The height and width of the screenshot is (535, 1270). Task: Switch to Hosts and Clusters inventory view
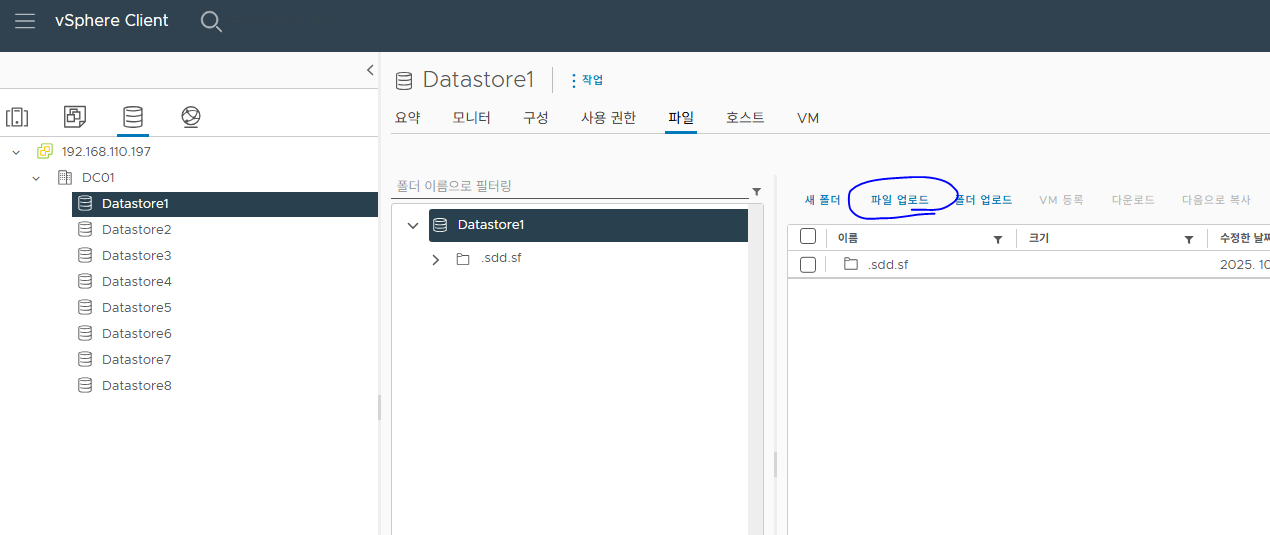click(x=17, y=117)
